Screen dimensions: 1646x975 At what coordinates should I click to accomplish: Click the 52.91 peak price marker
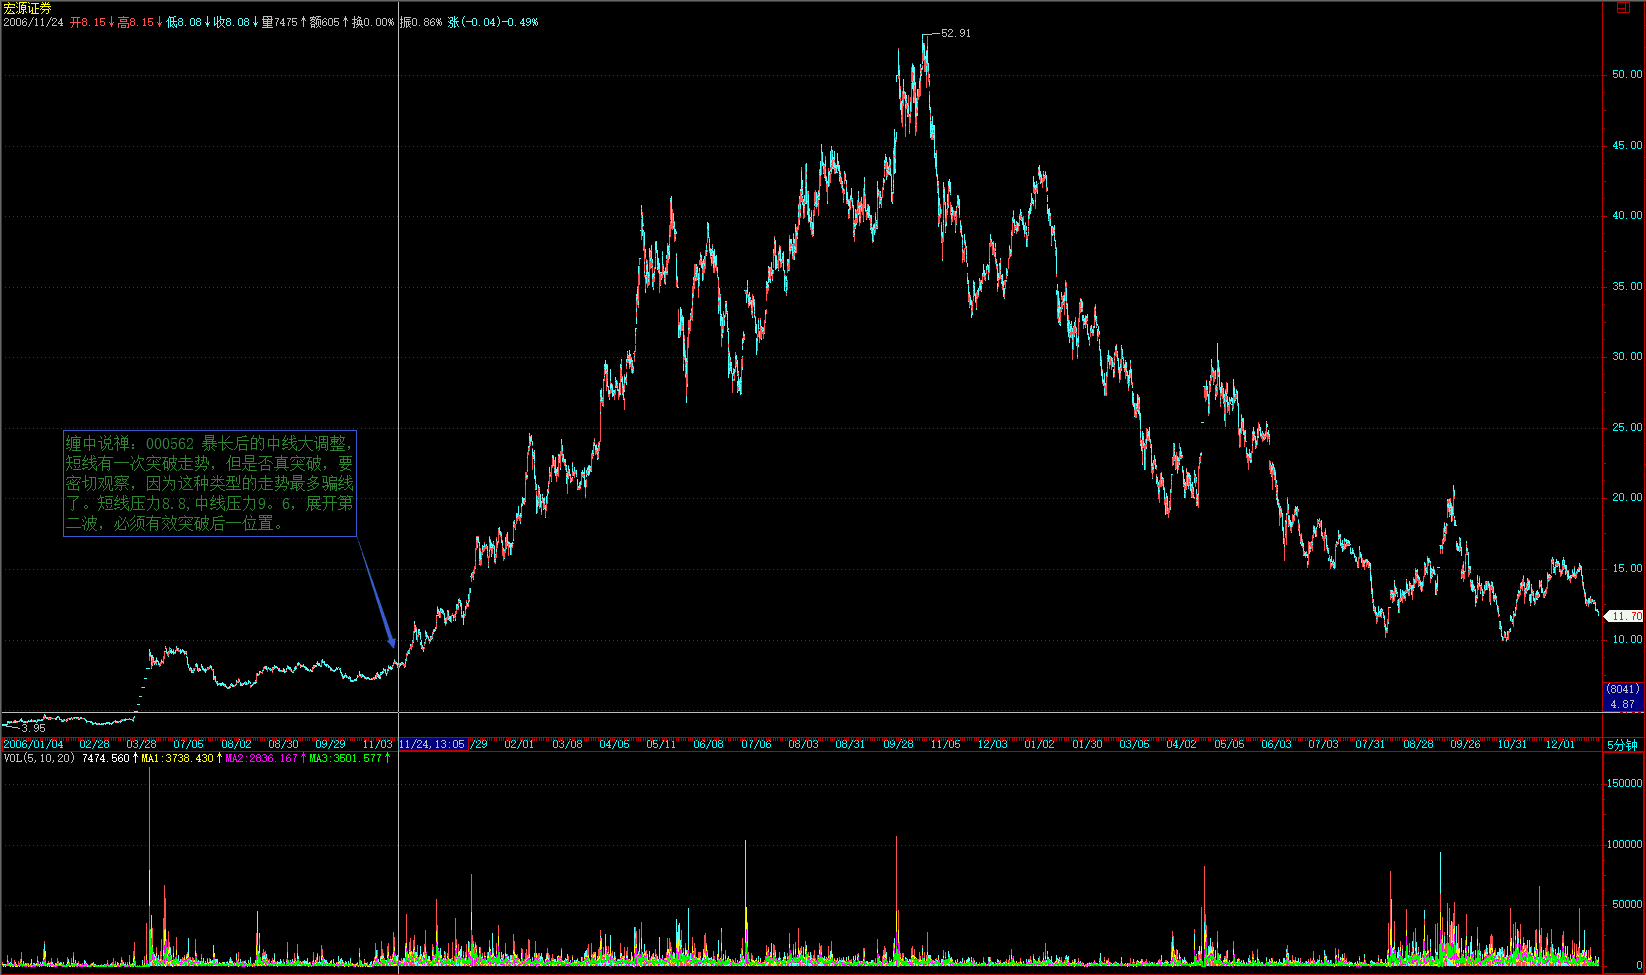point(955,33)
